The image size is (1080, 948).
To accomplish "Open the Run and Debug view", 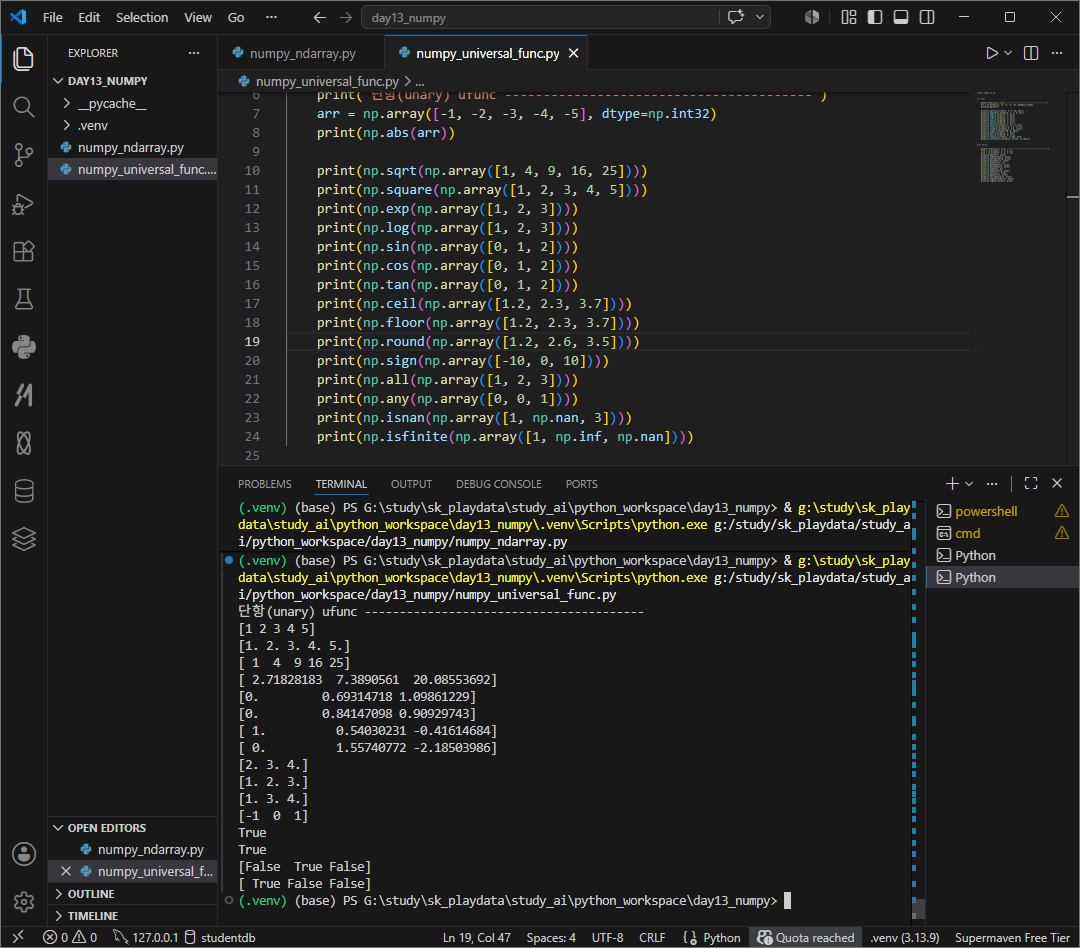I will 23,204.
